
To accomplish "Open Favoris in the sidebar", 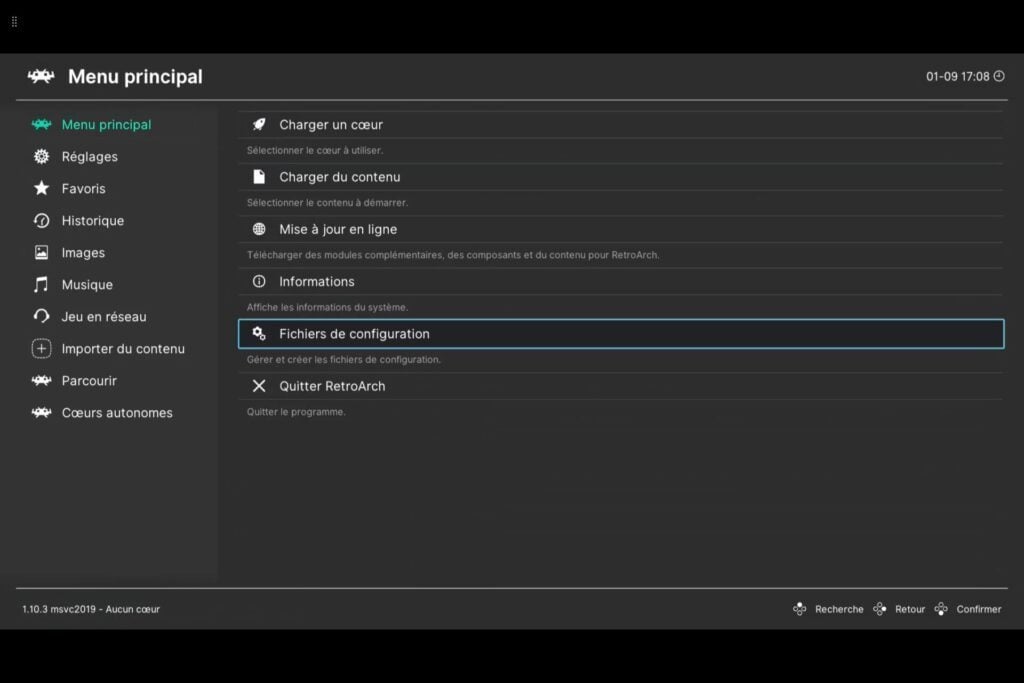I will coord(84,189).
